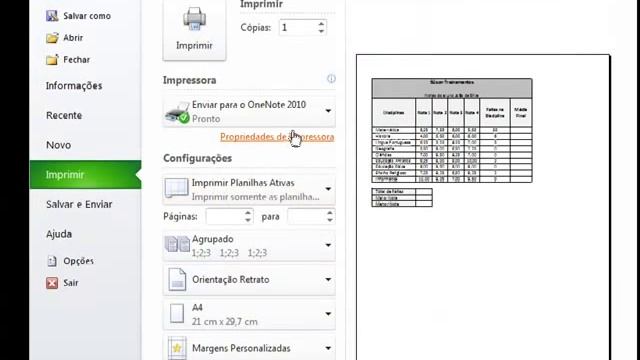The height and width of the screenshot is (360, 640).
Task: Click the Orientação Retrato page icon
Action: point(177,280)
